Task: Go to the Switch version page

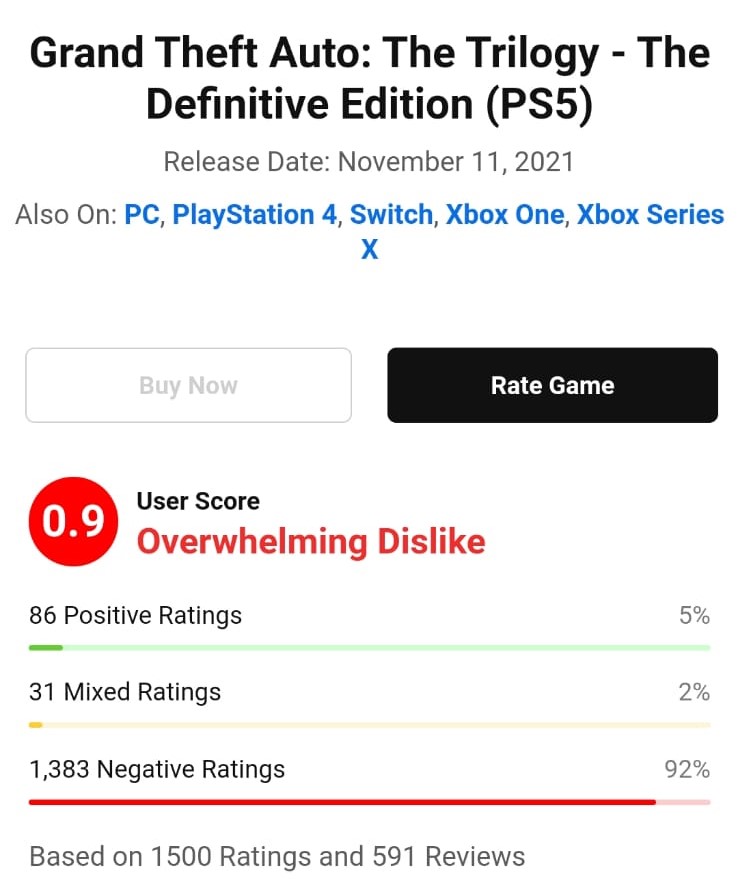Action: pos(391,215)
